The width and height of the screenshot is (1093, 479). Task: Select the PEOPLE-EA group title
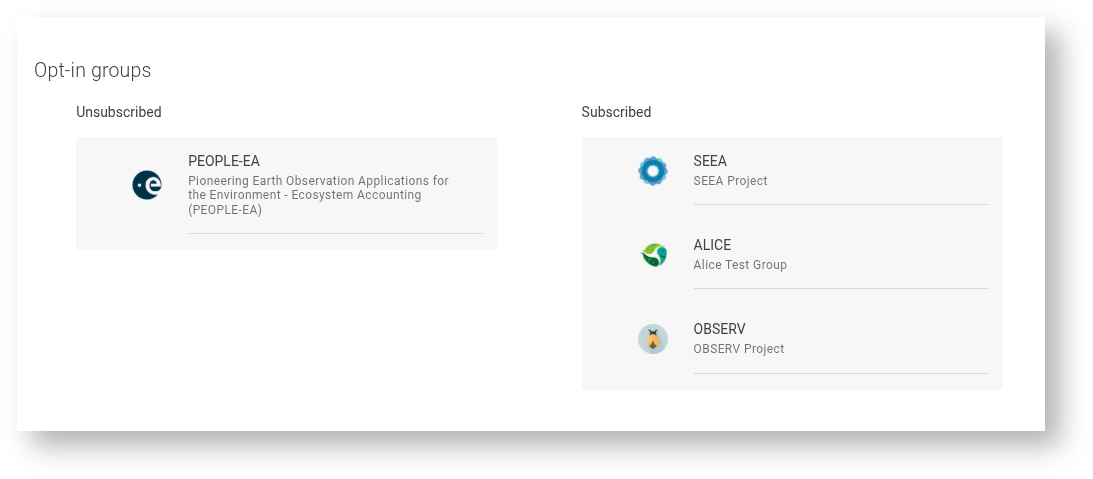(x=224, y=161)
